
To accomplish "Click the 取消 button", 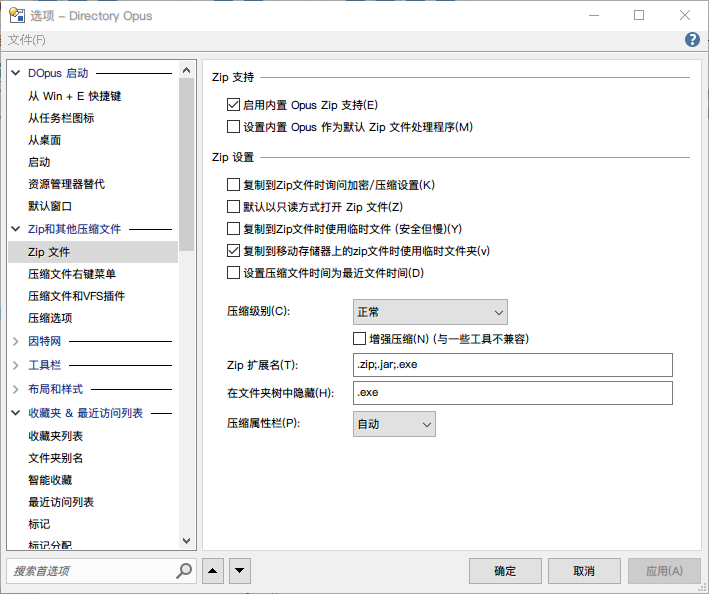I will pos(584,571).
